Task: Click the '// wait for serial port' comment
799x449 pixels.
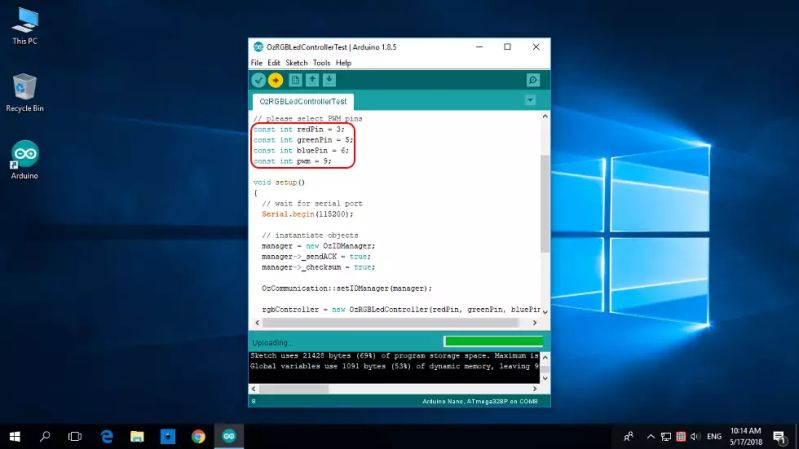Action: (x=312, y=203)
